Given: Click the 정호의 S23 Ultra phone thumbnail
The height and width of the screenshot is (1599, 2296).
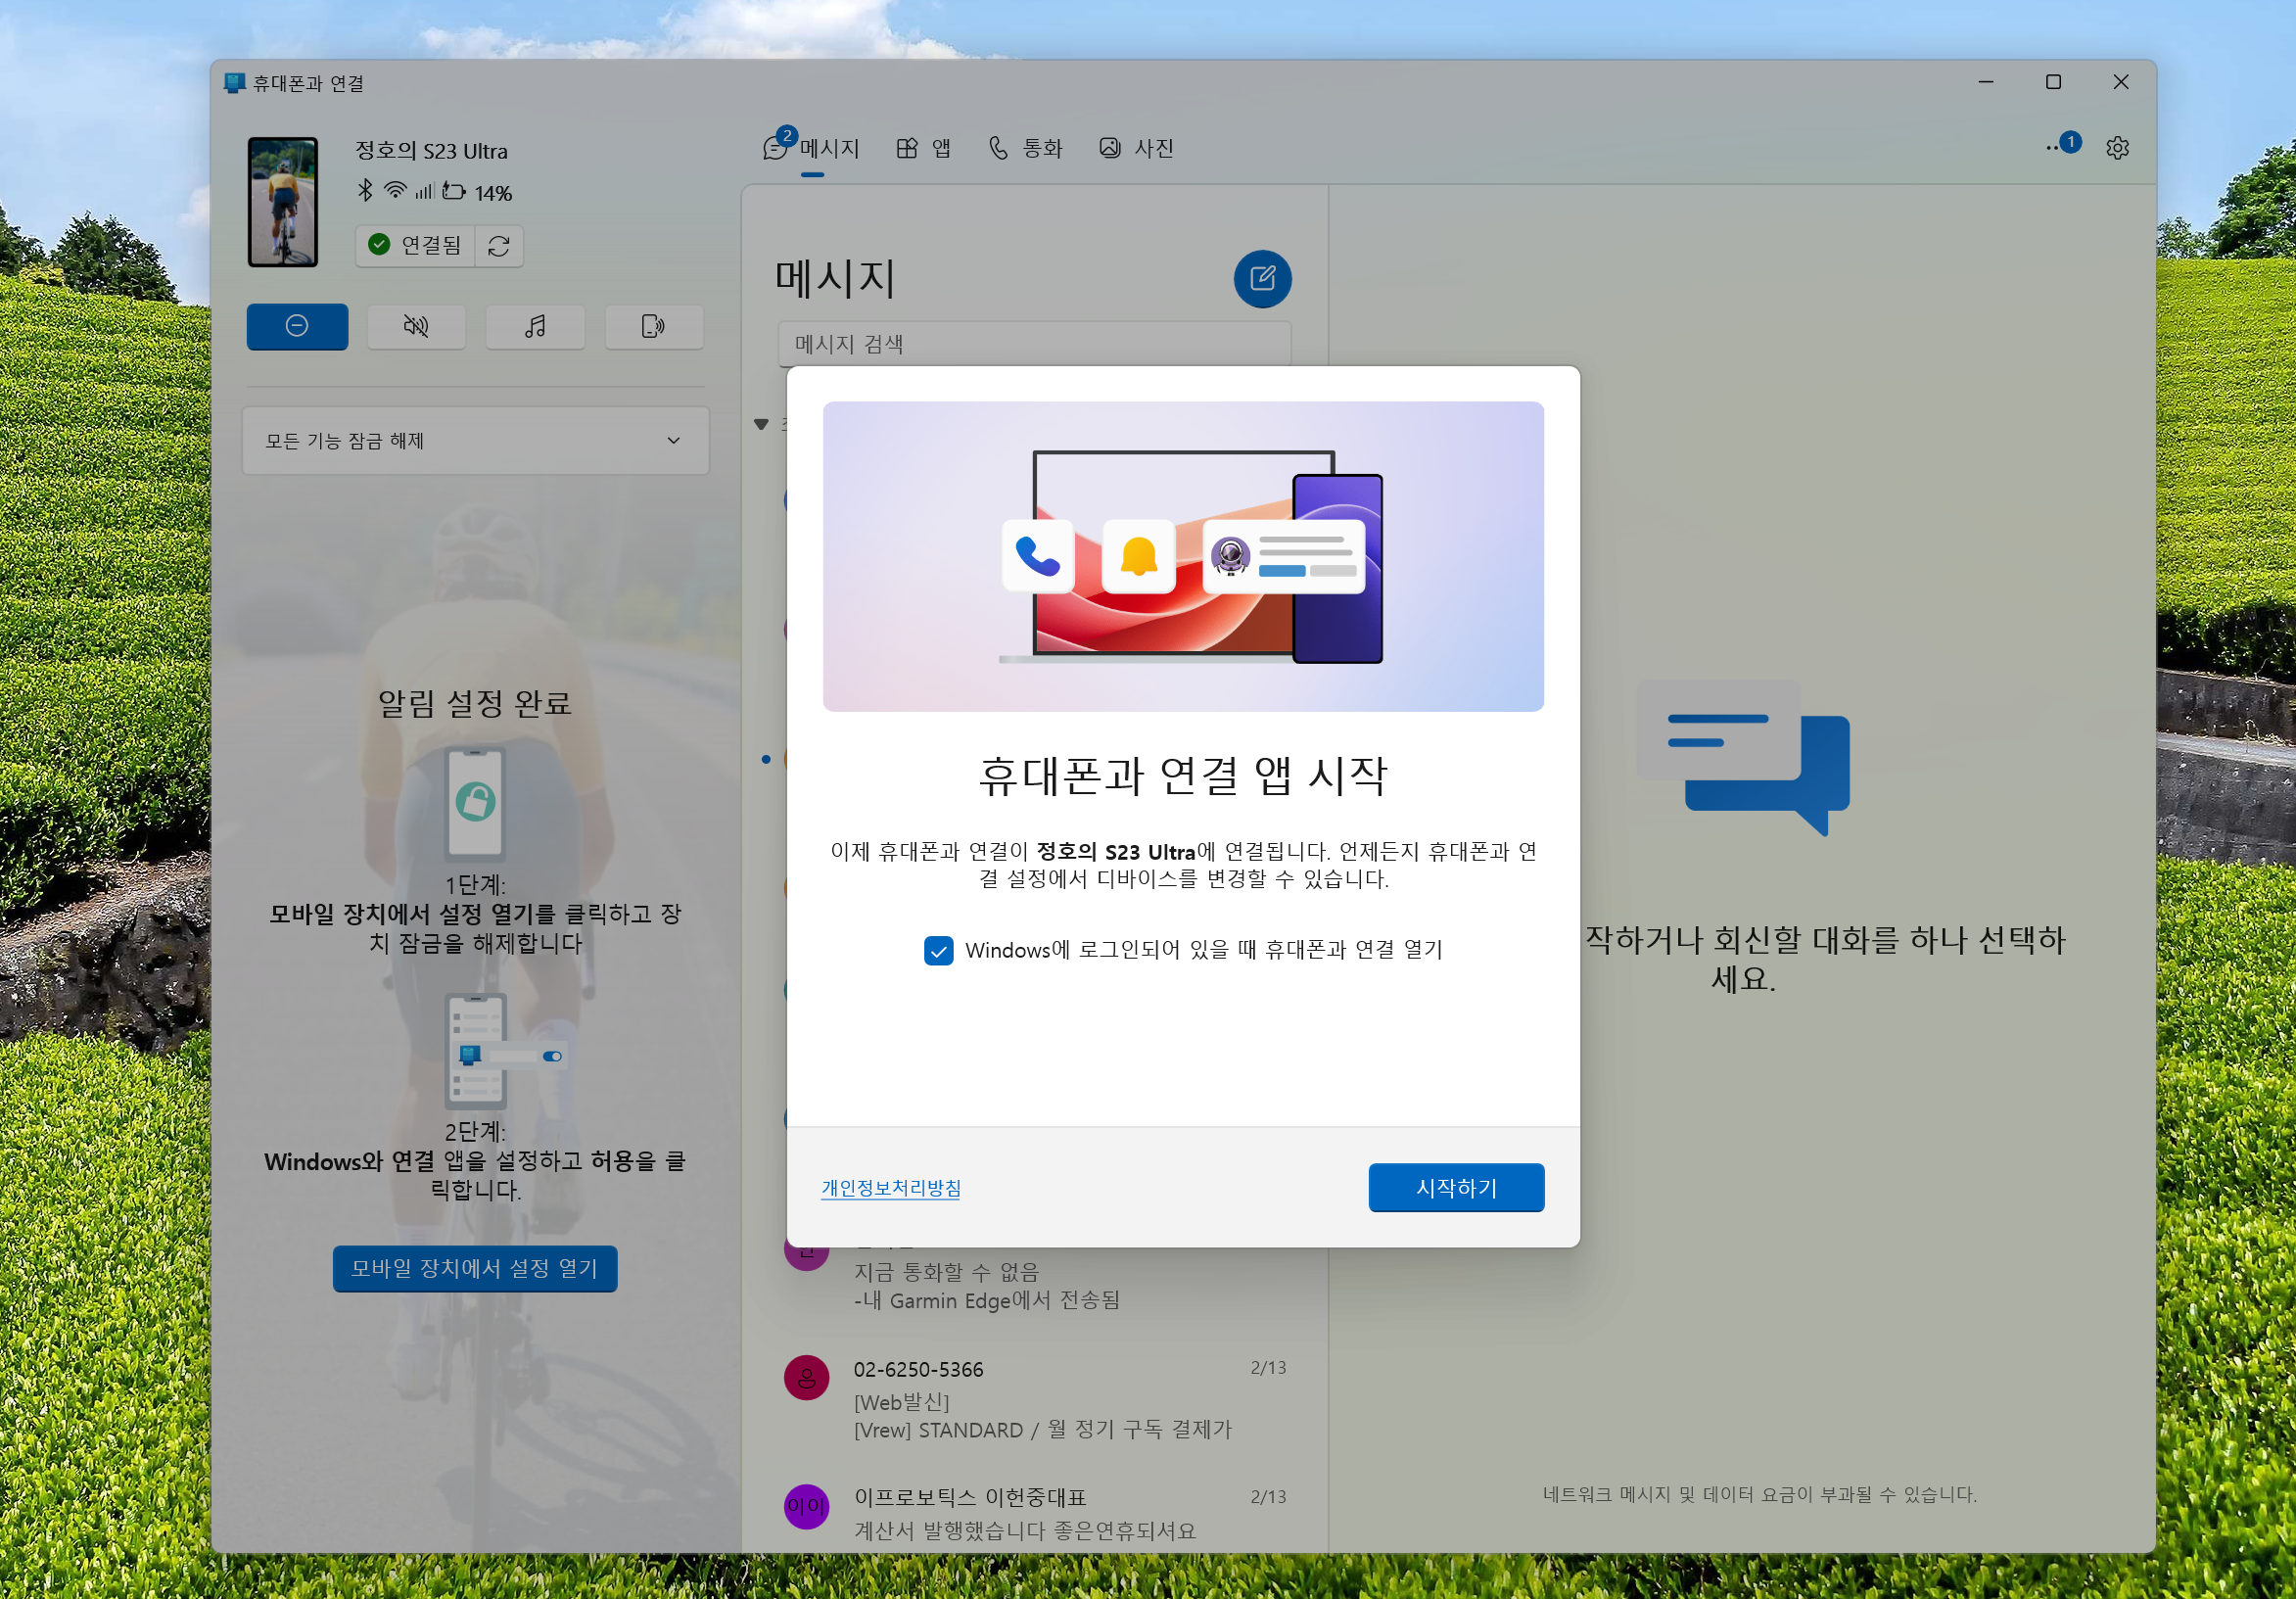Looking at the screenshot, I should (x=283, y=202).
